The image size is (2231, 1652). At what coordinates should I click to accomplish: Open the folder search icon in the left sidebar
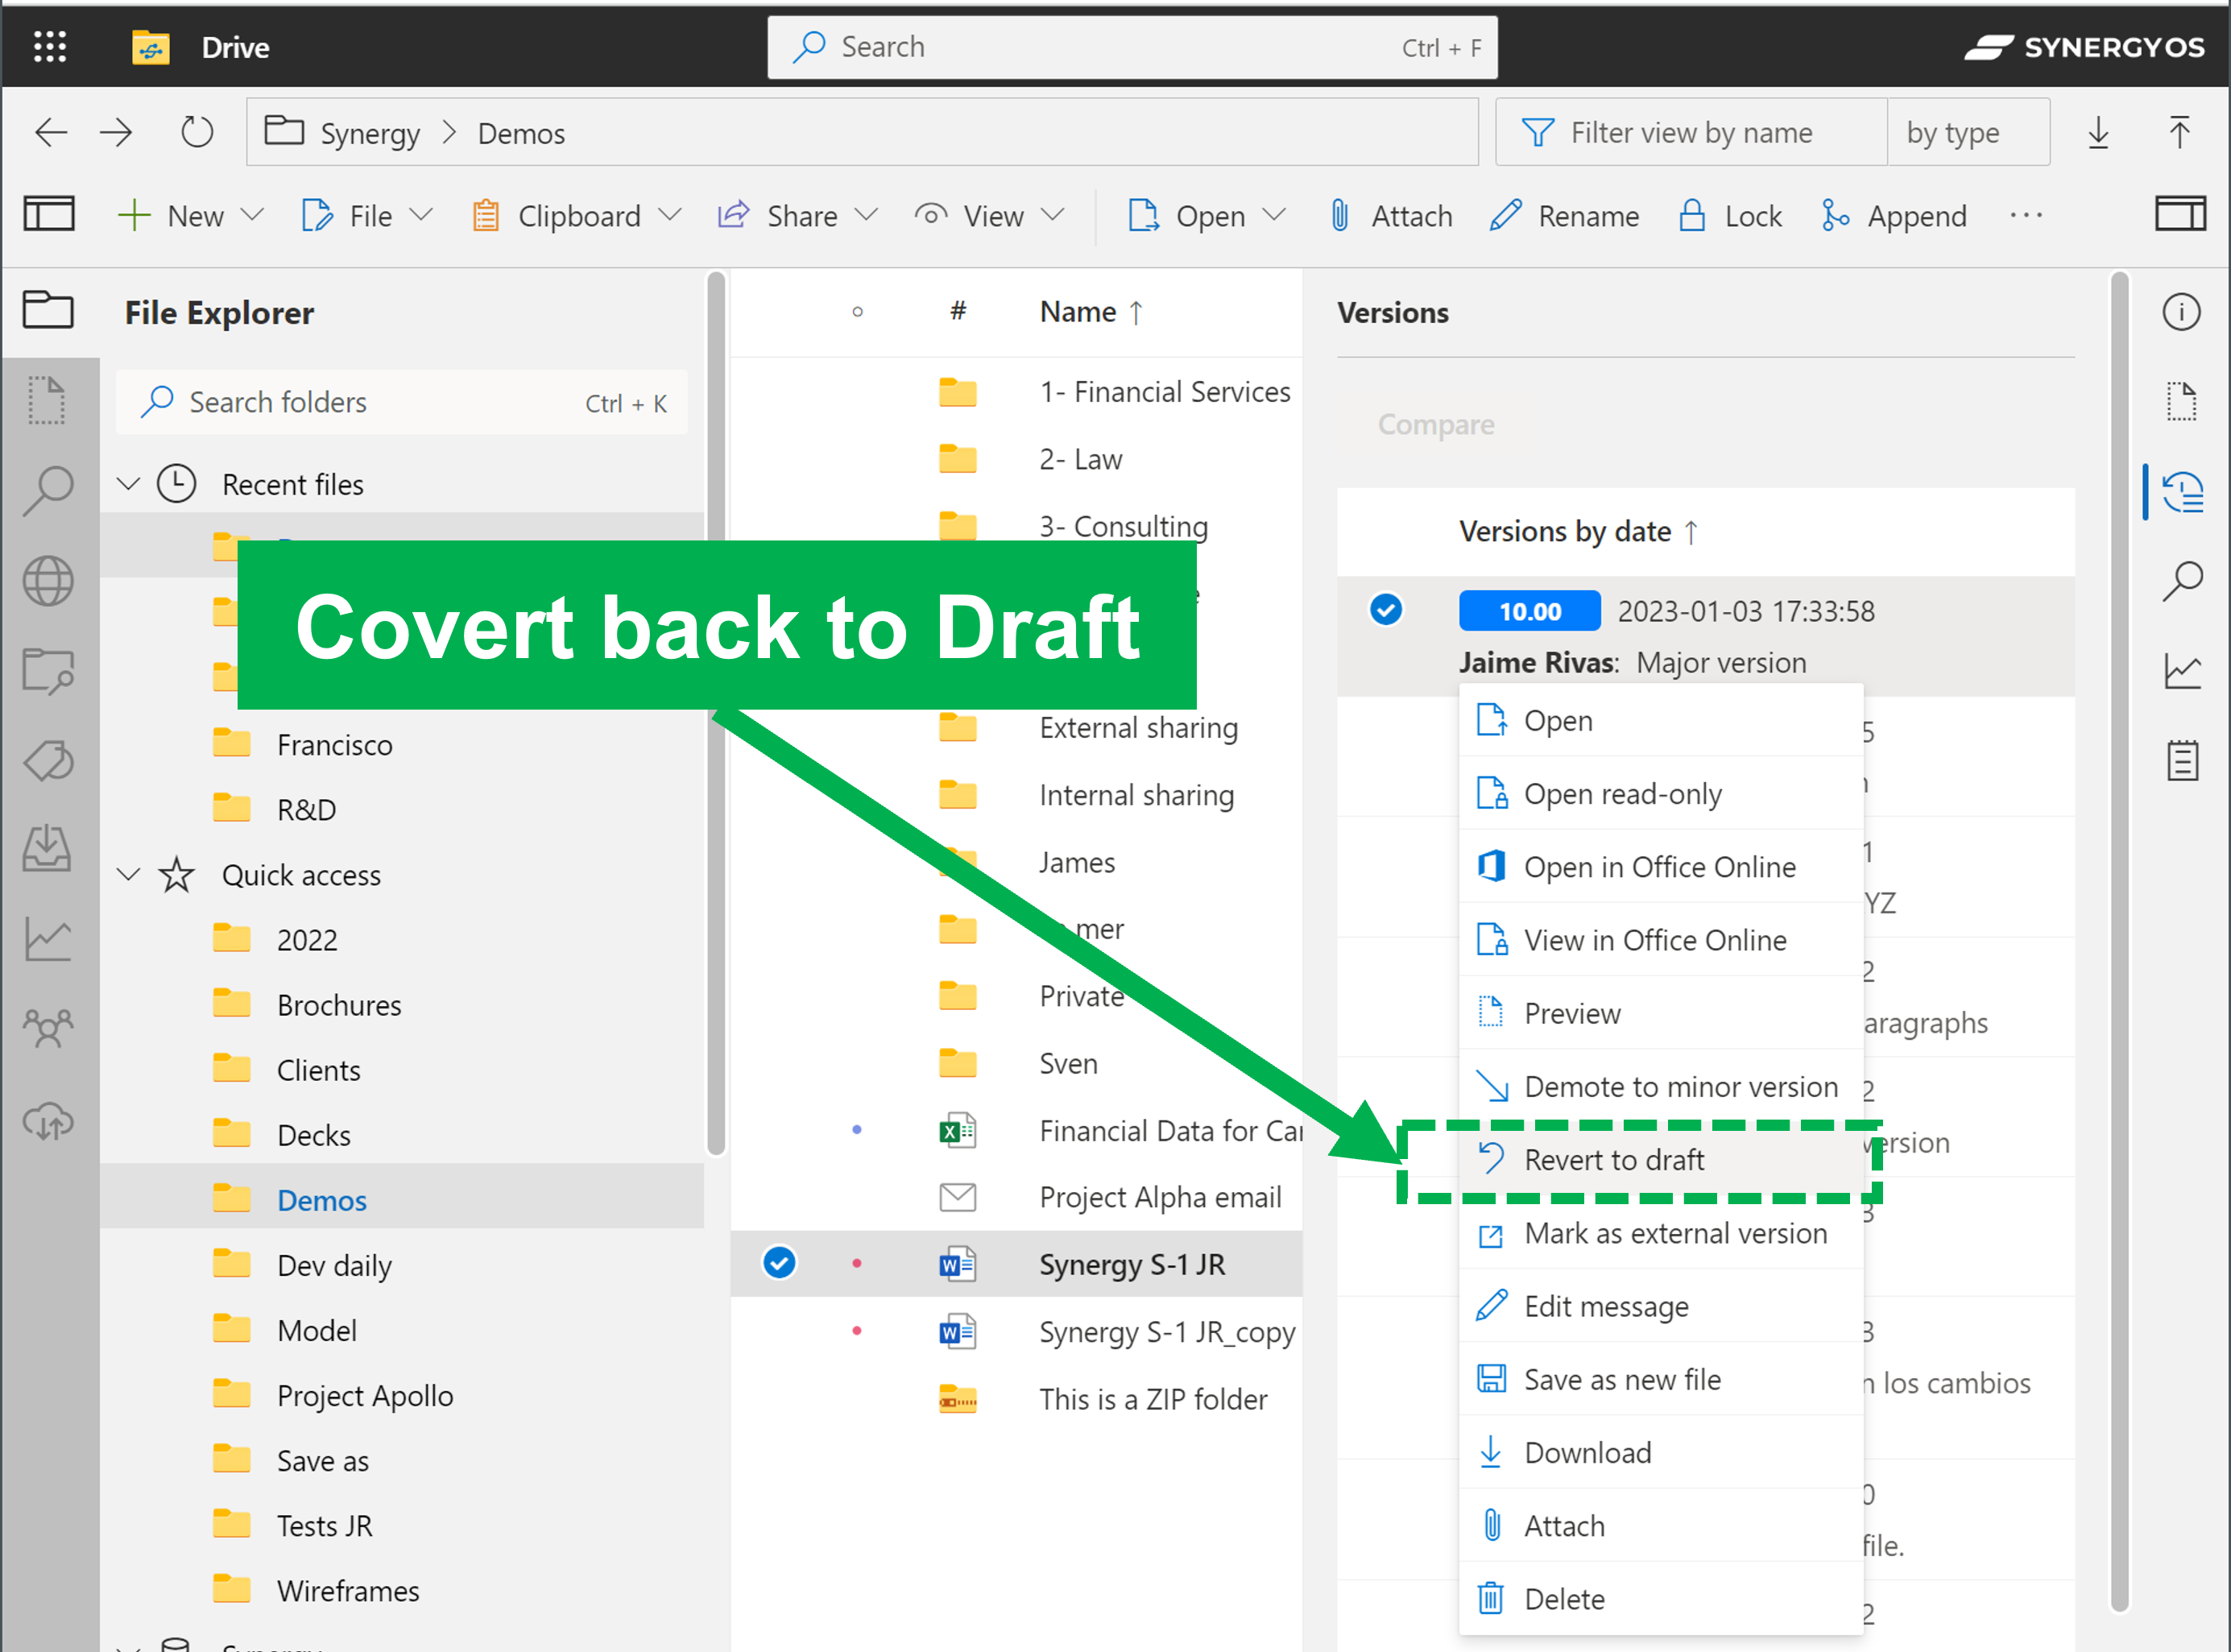click(x=48, y=671)
